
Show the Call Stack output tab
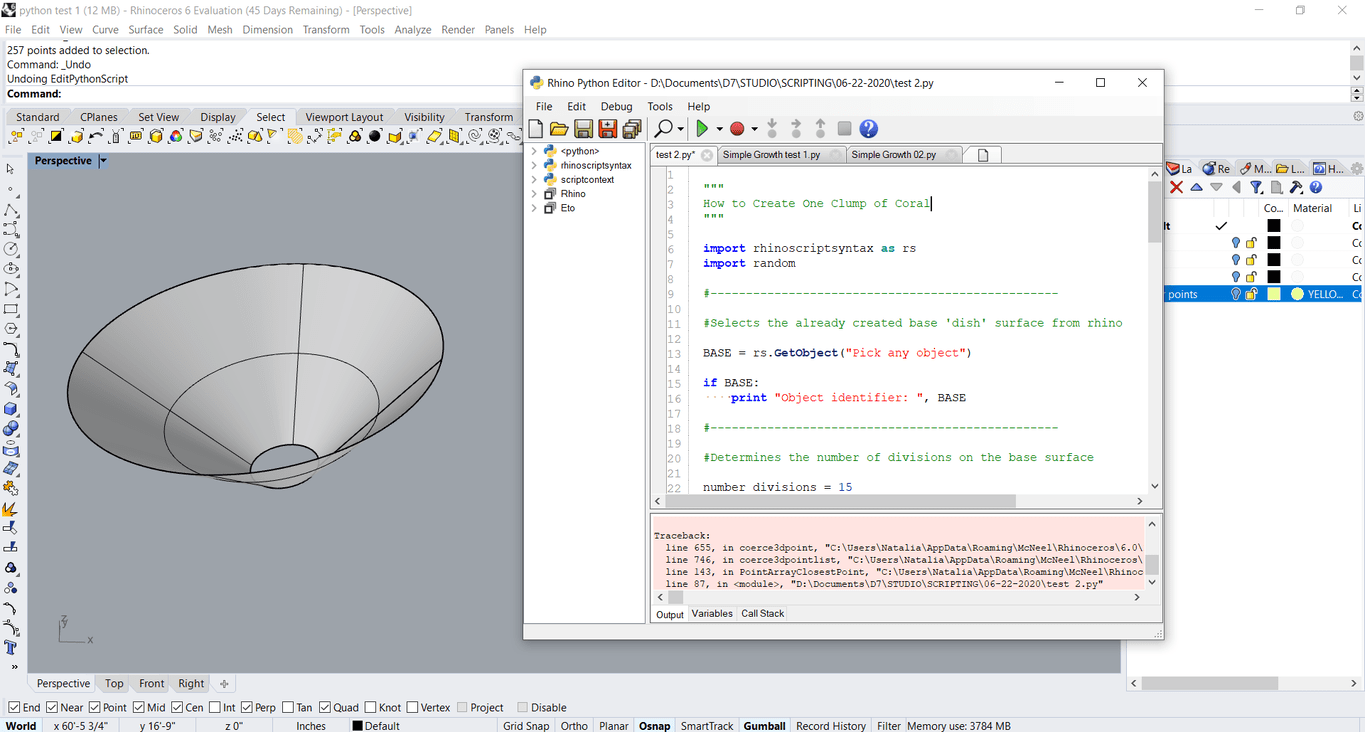[x=762, y=614]
